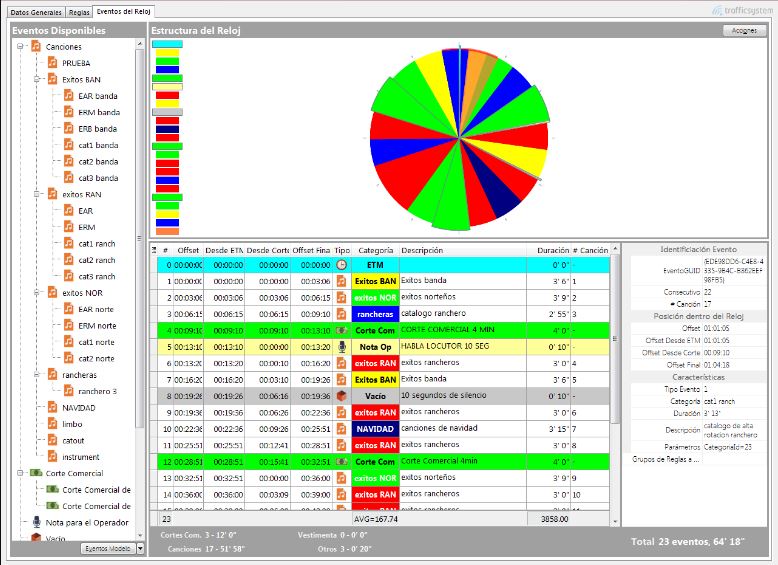Click the cube icon in the Vacío row
The image size is (778, 565).
(x=342, y=395)
